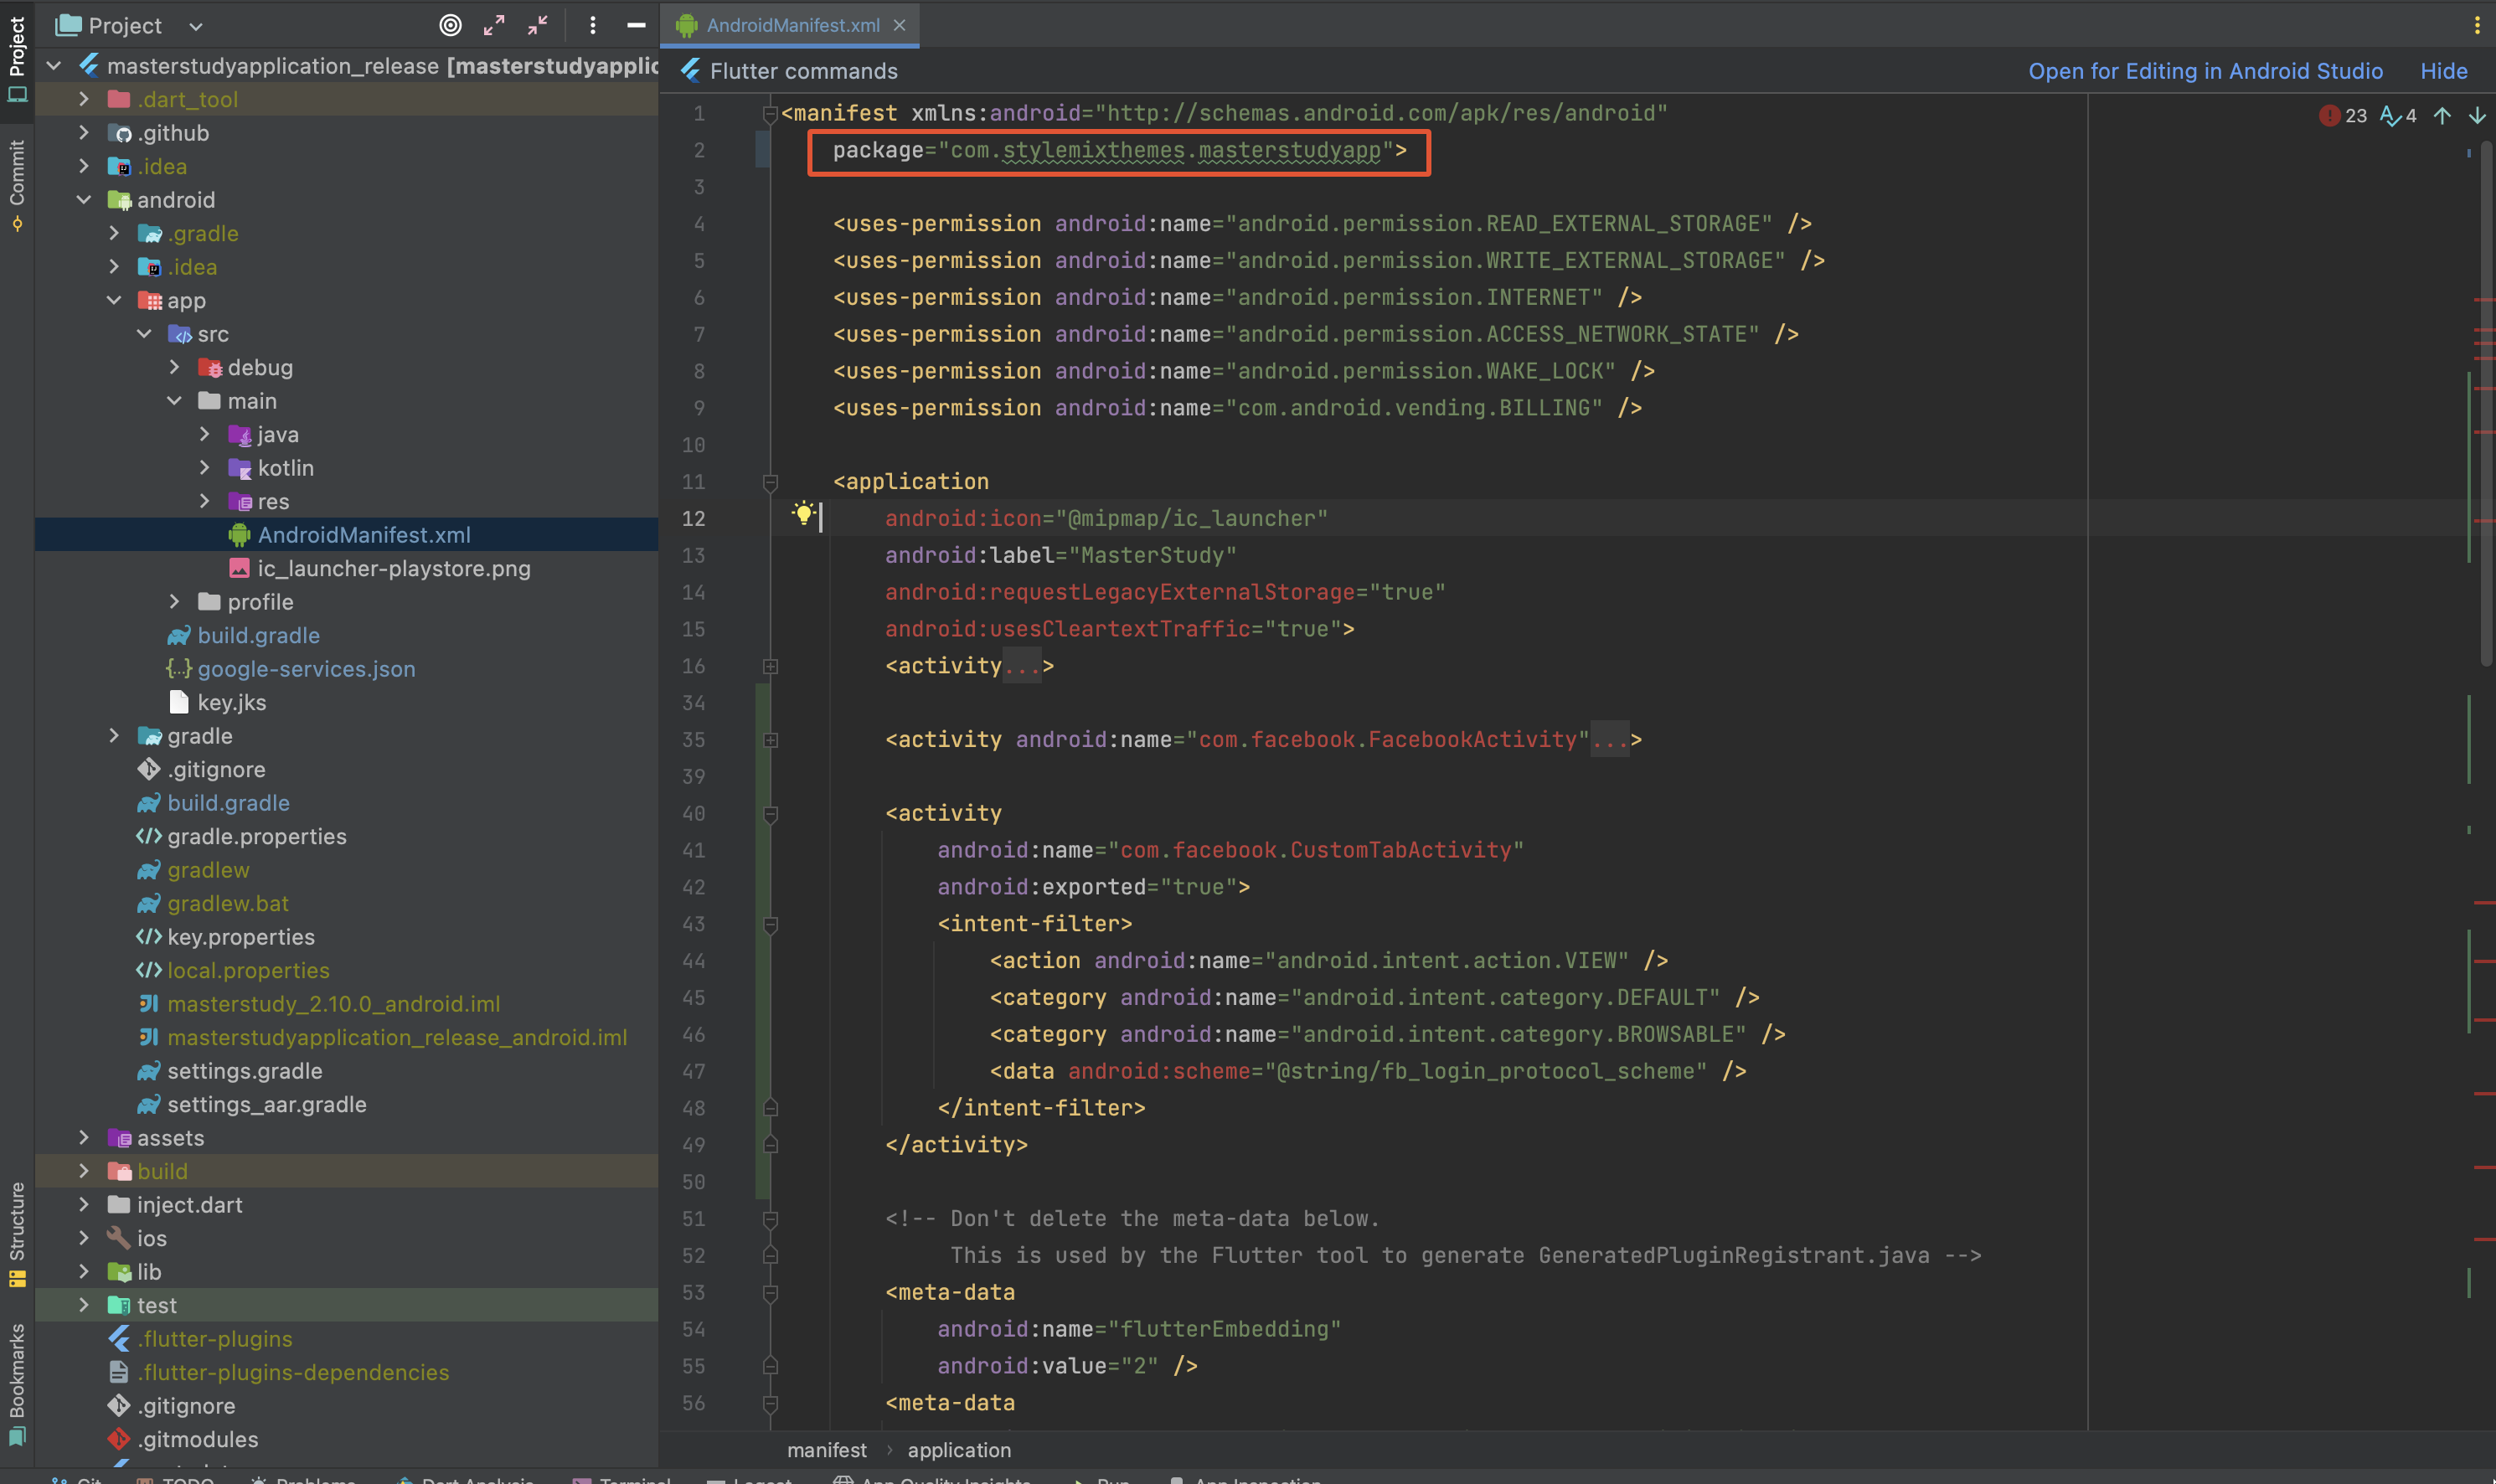Click the application breadcrumb item
Image resolution: width=2496 pixels, height=1484 pixels.
click(958, 1450)
